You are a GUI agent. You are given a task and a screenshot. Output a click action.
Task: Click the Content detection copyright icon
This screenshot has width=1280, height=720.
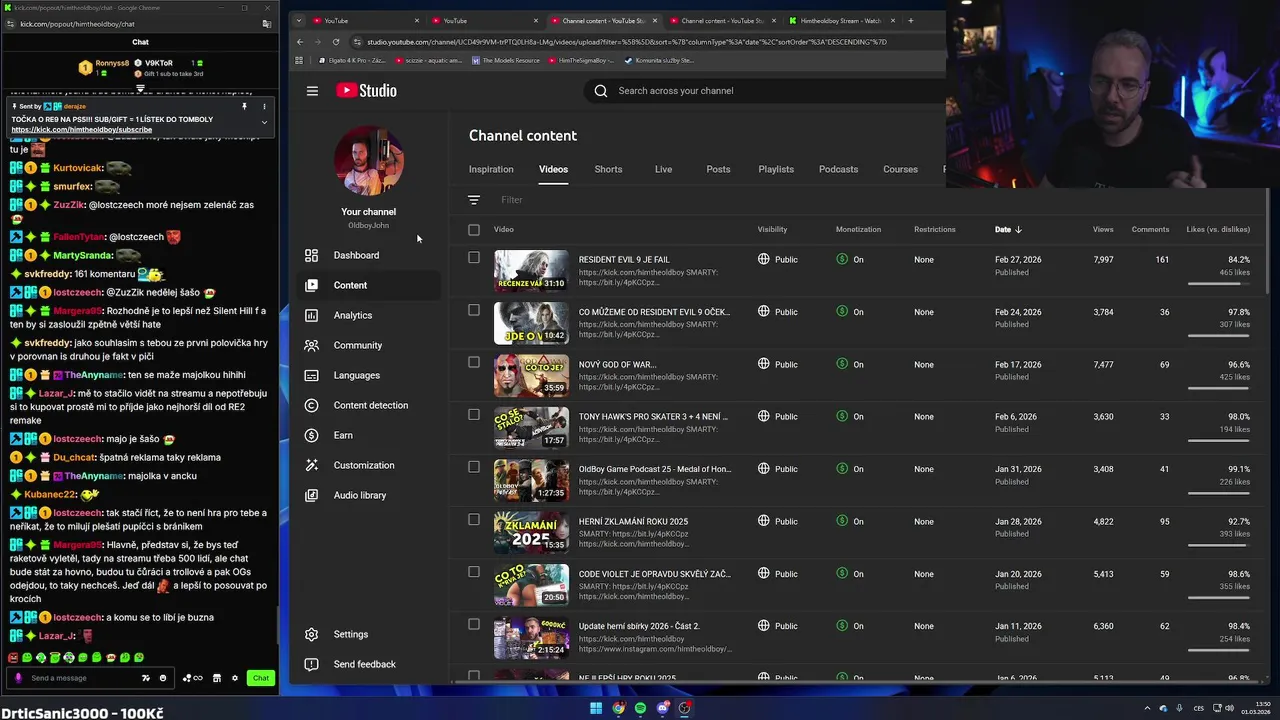coord(311,405)
